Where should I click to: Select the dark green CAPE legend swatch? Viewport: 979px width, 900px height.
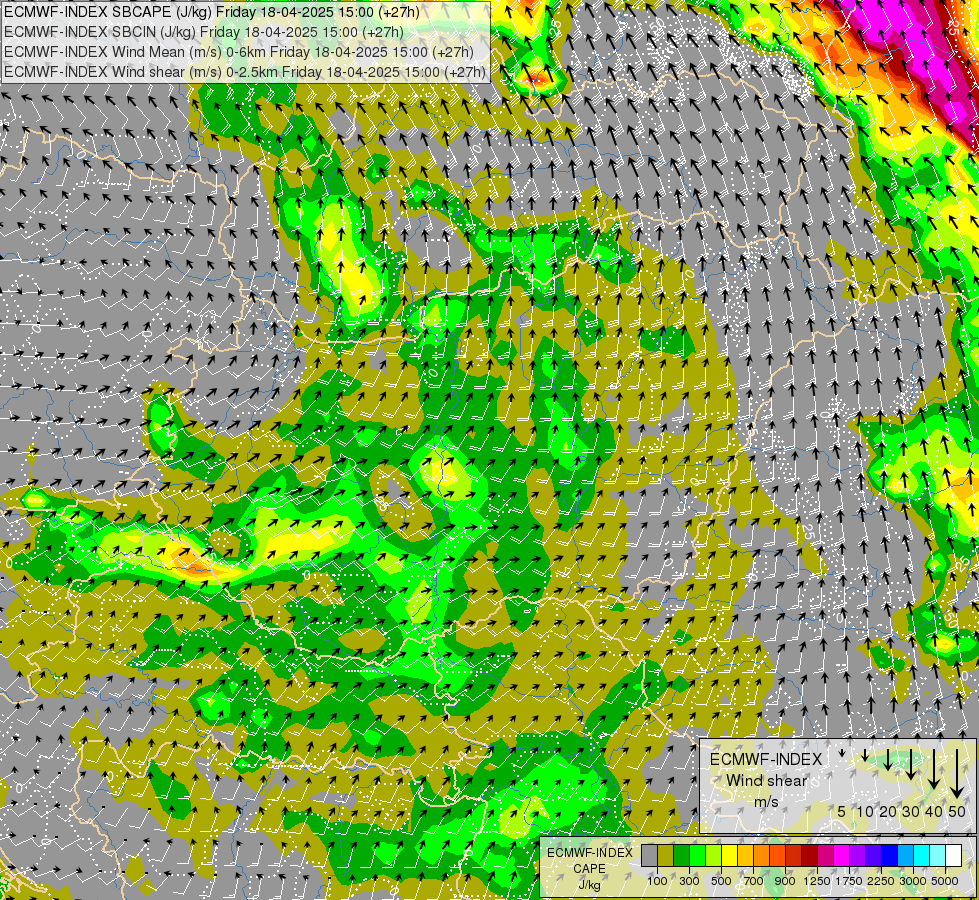pos(682,856)
